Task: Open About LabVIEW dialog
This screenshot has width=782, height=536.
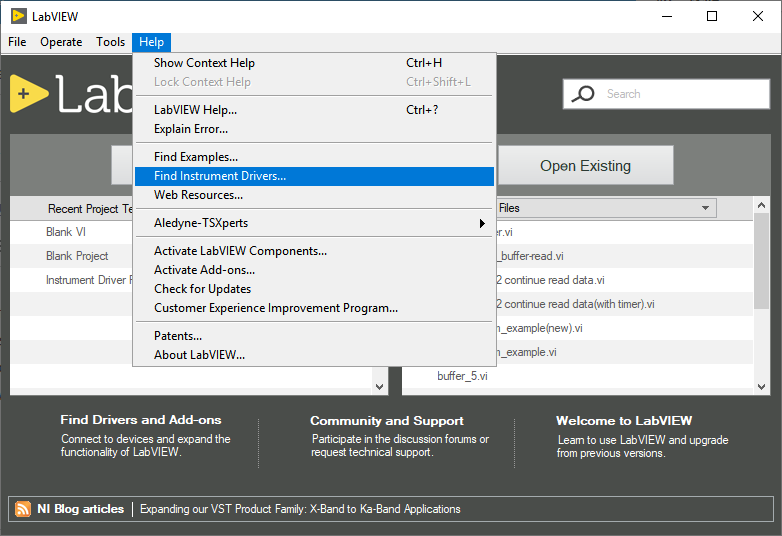Action: (199, 355)
